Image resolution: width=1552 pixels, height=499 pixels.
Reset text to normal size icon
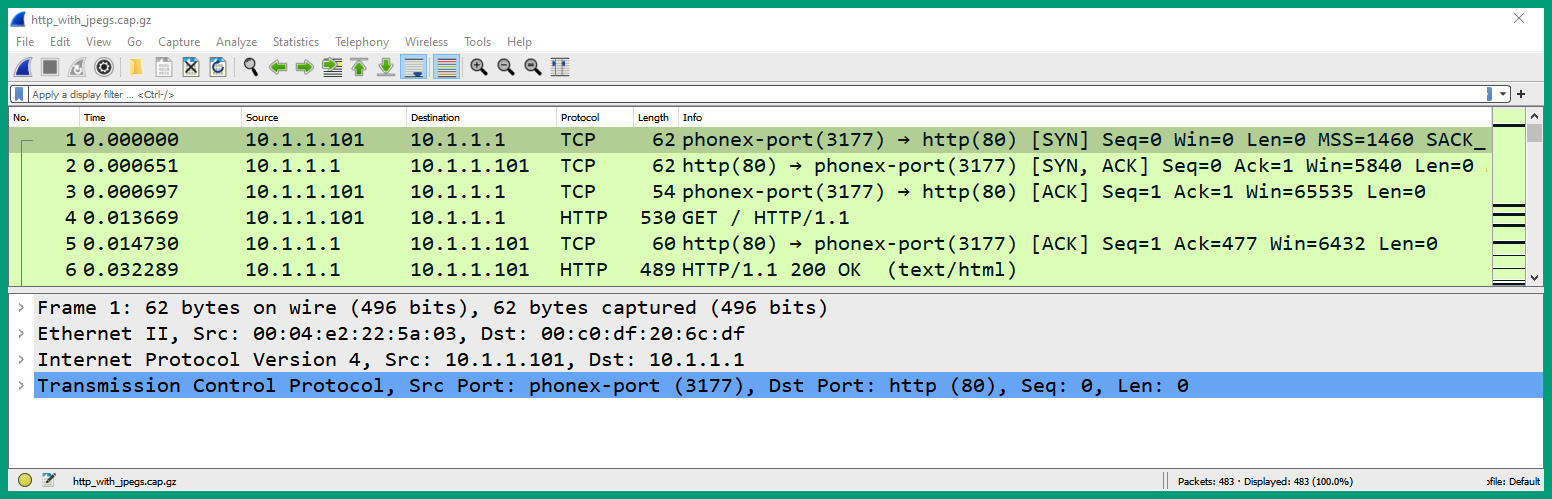click(533, 67)
